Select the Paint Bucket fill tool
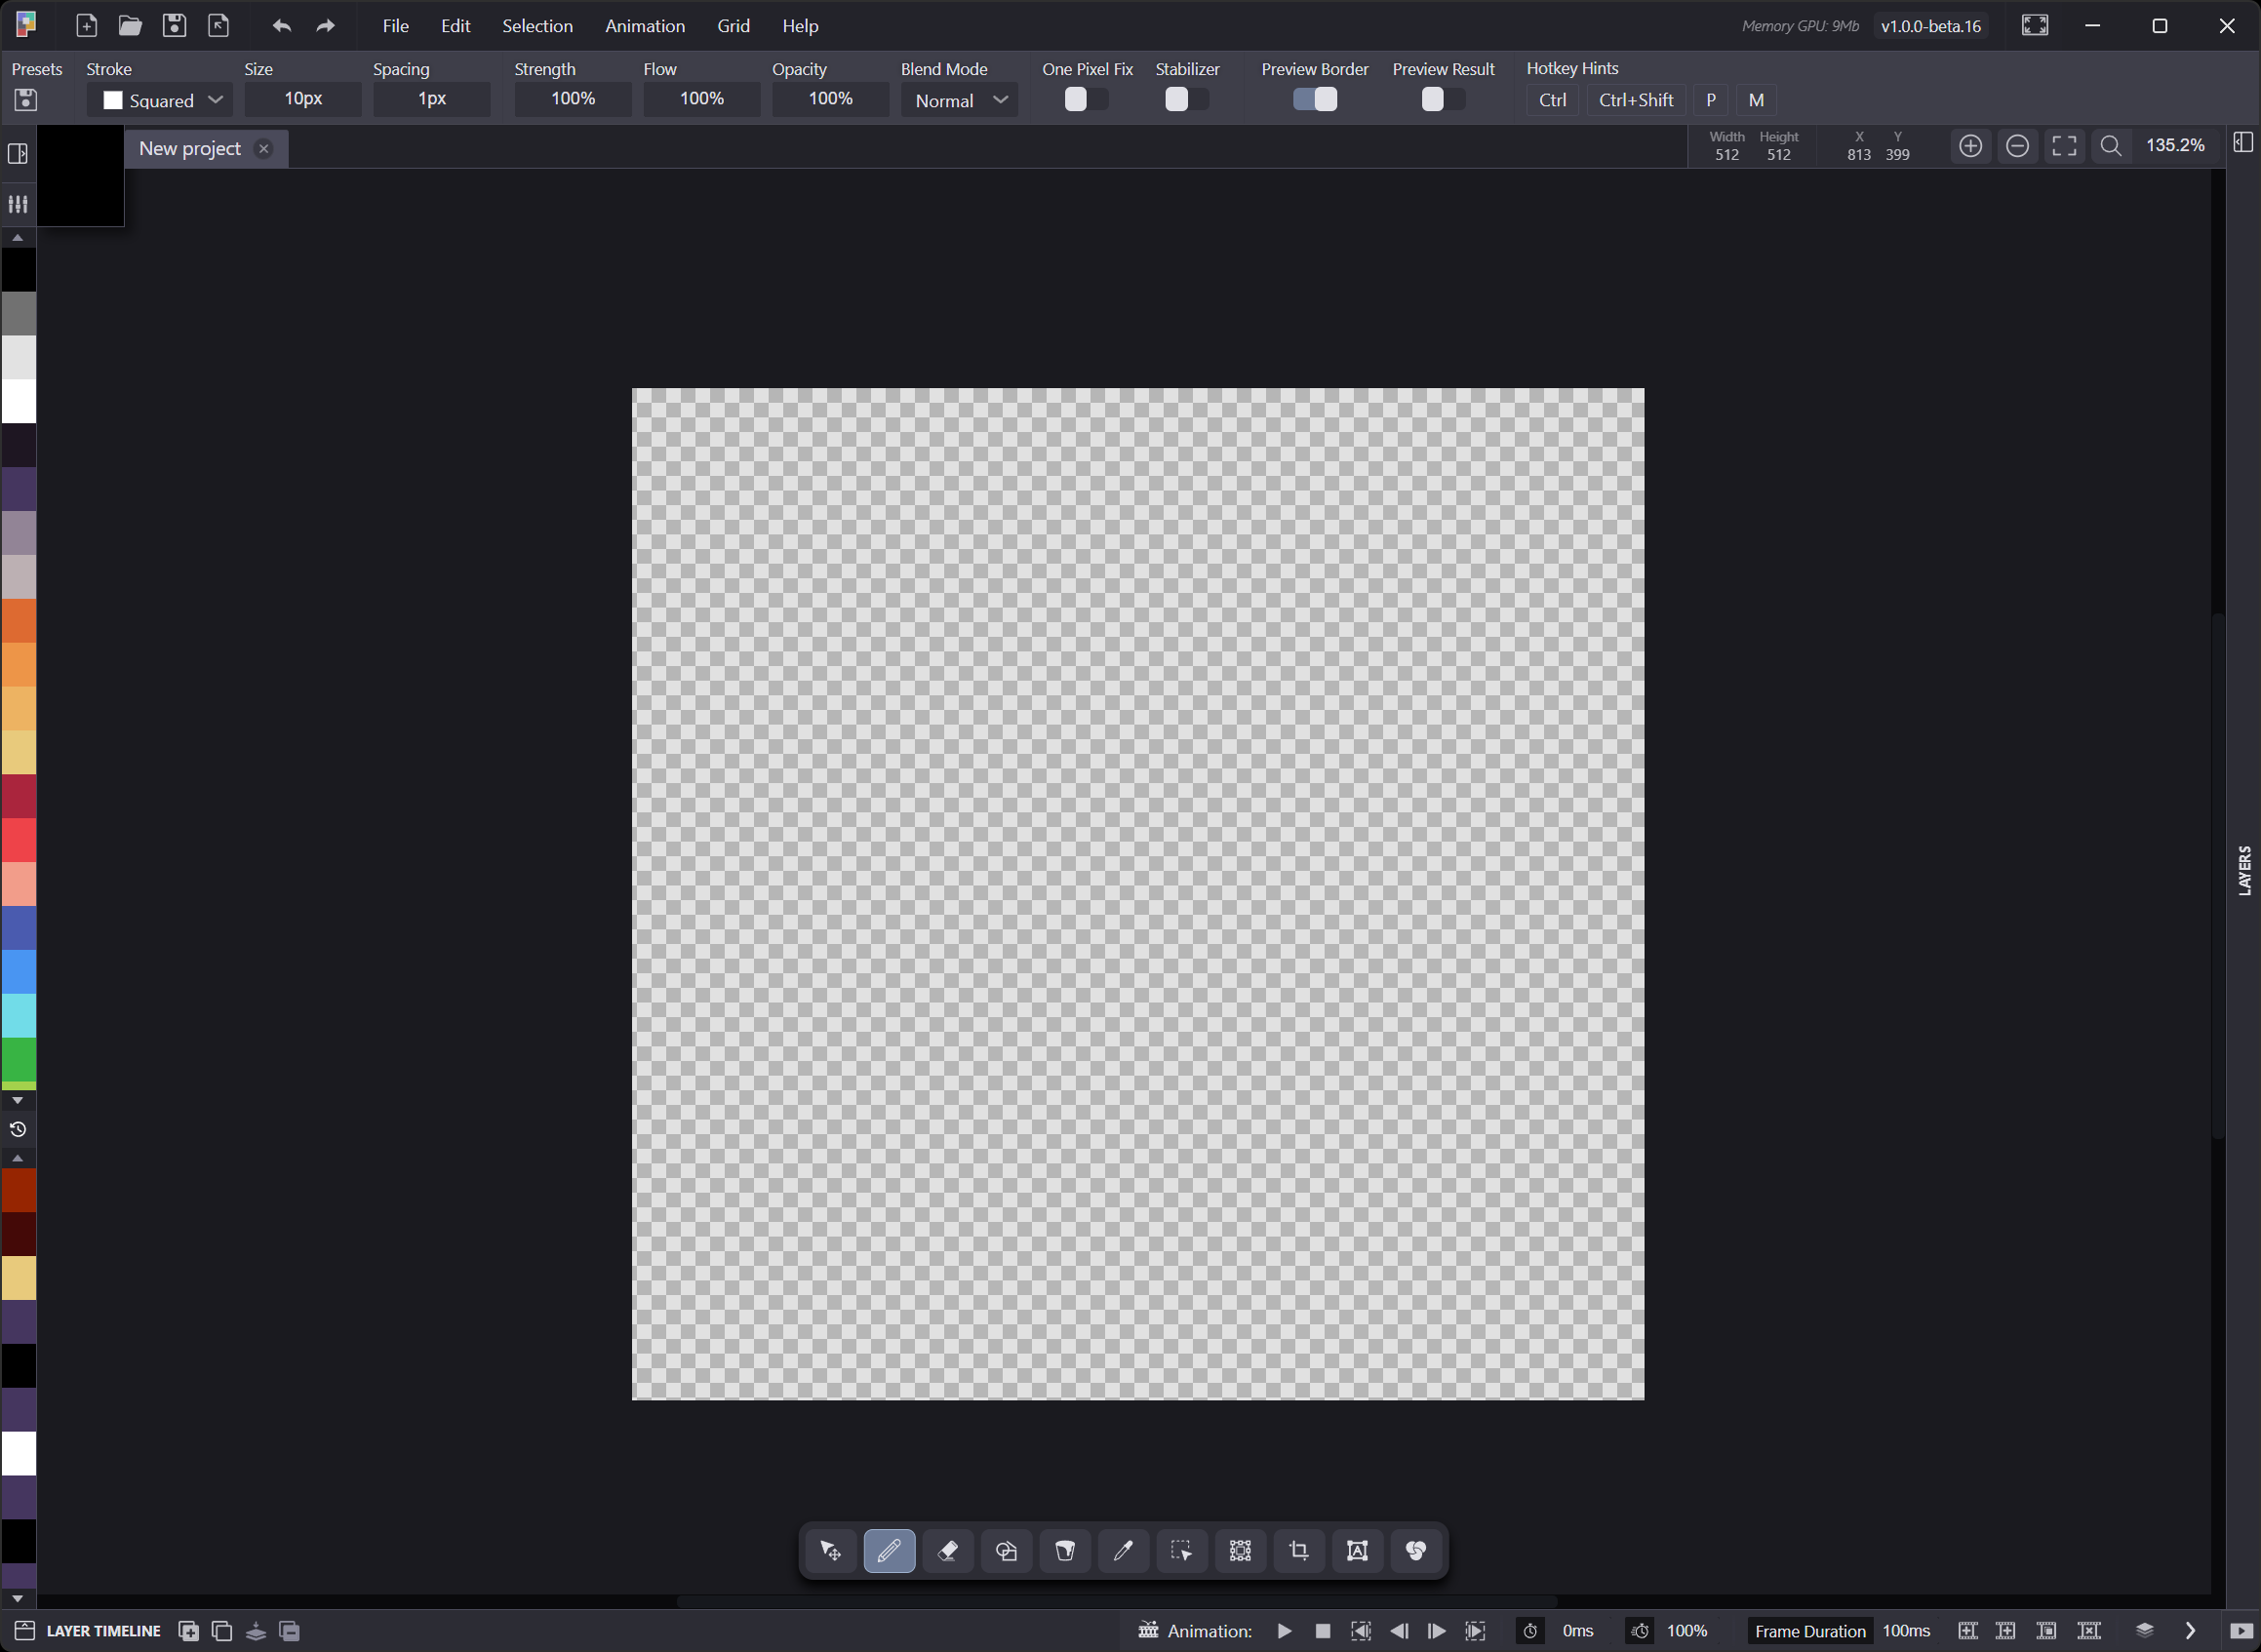The height and width of the screenshot is (1652, 2261). click(x=1065, y=1550)
